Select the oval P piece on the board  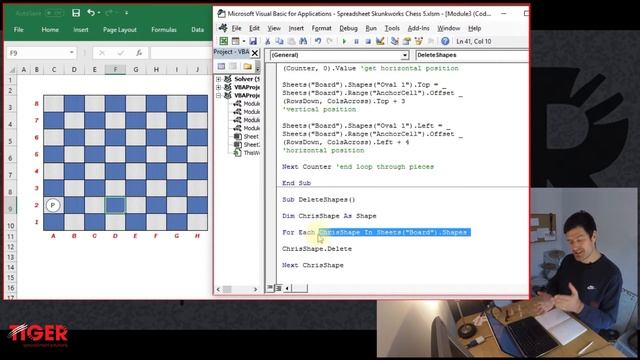pos(53,205)
